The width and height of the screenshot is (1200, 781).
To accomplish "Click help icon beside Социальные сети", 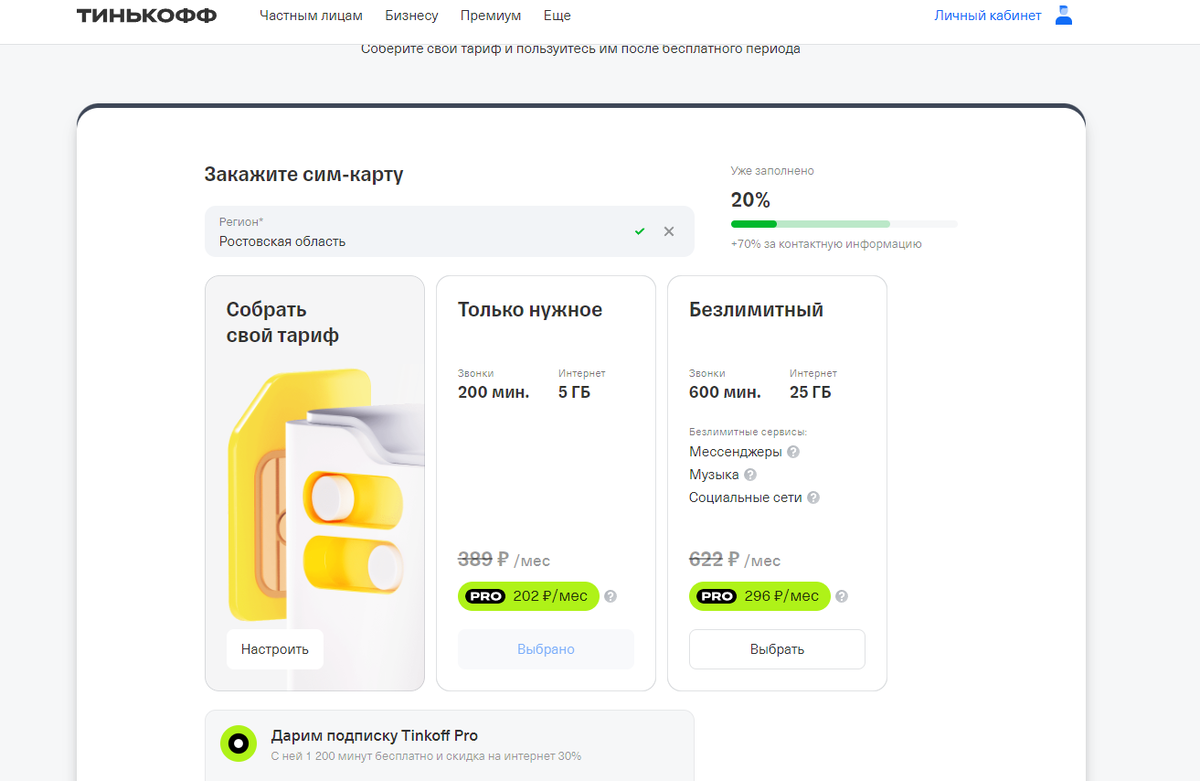I will 813,498.
